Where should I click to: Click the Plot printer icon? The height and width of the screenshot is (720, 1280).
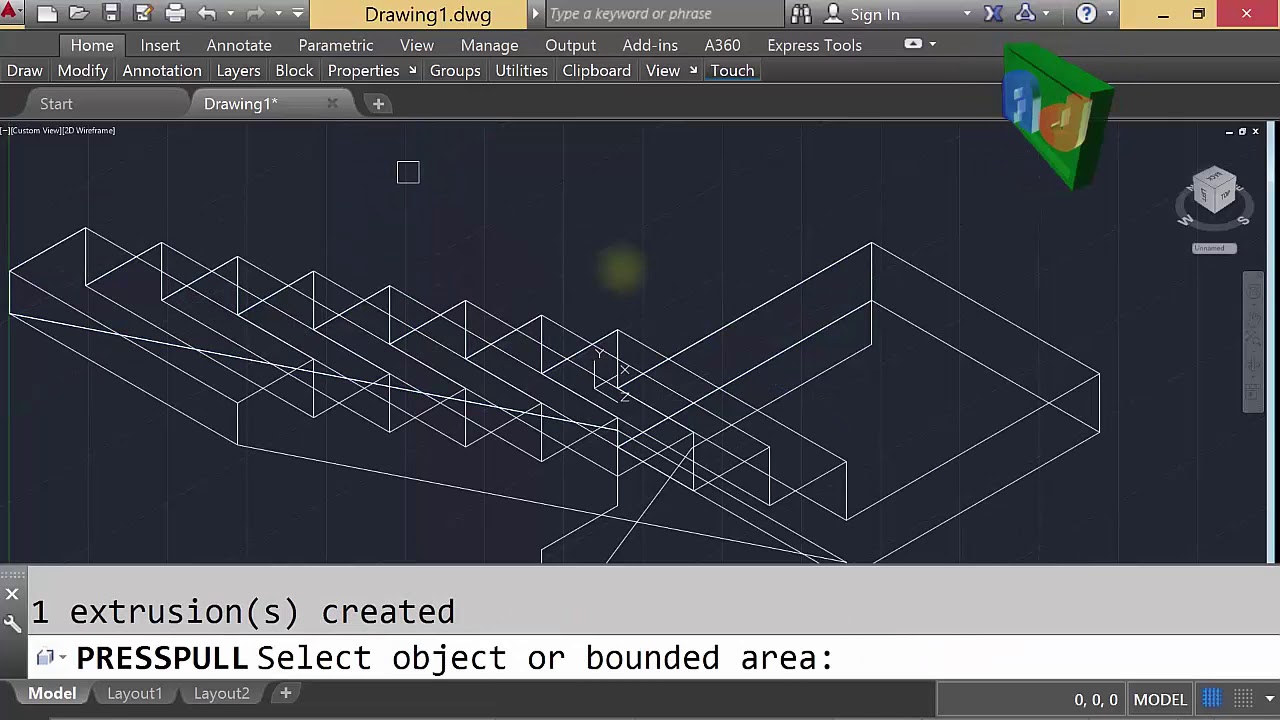tap(175, 14)
